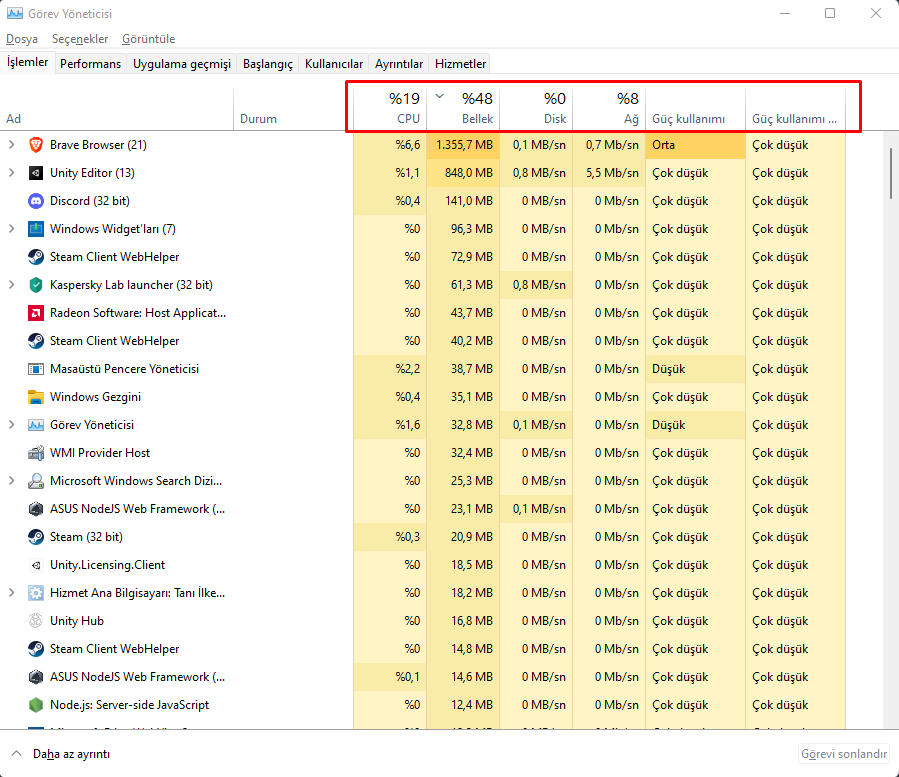Image resolution: width=899 pixels, height=777 pixels.
Task: Sort by the Bellek column header
Action: pos(464,108)
